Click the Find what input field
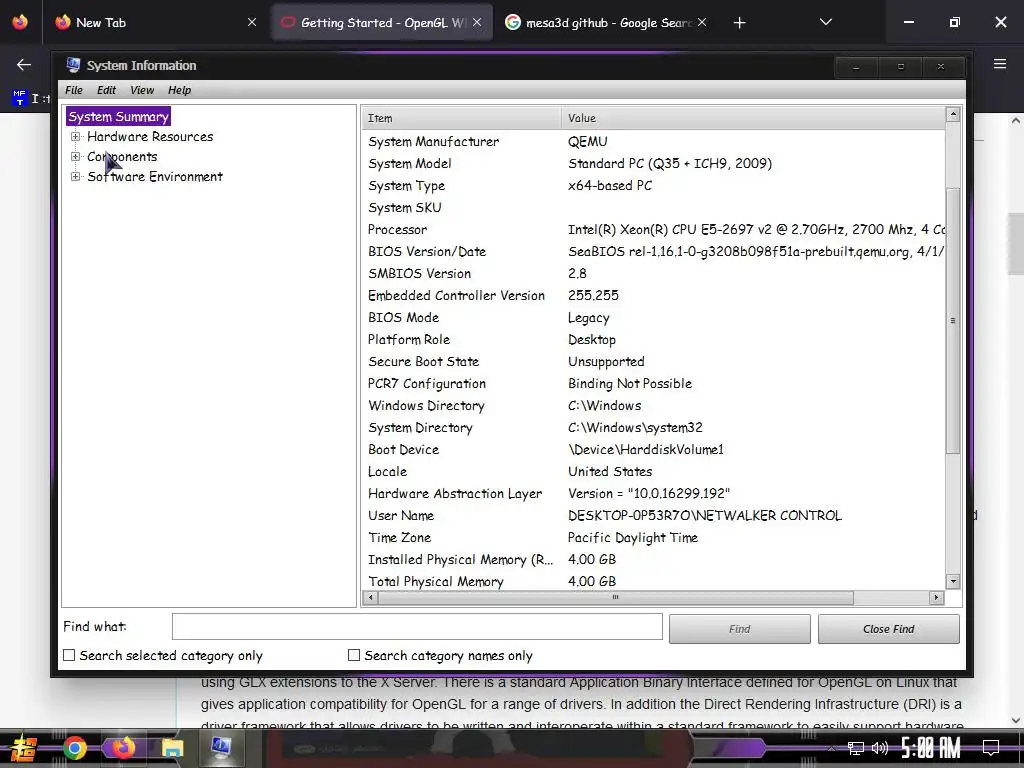 click(x=417, y=627)
